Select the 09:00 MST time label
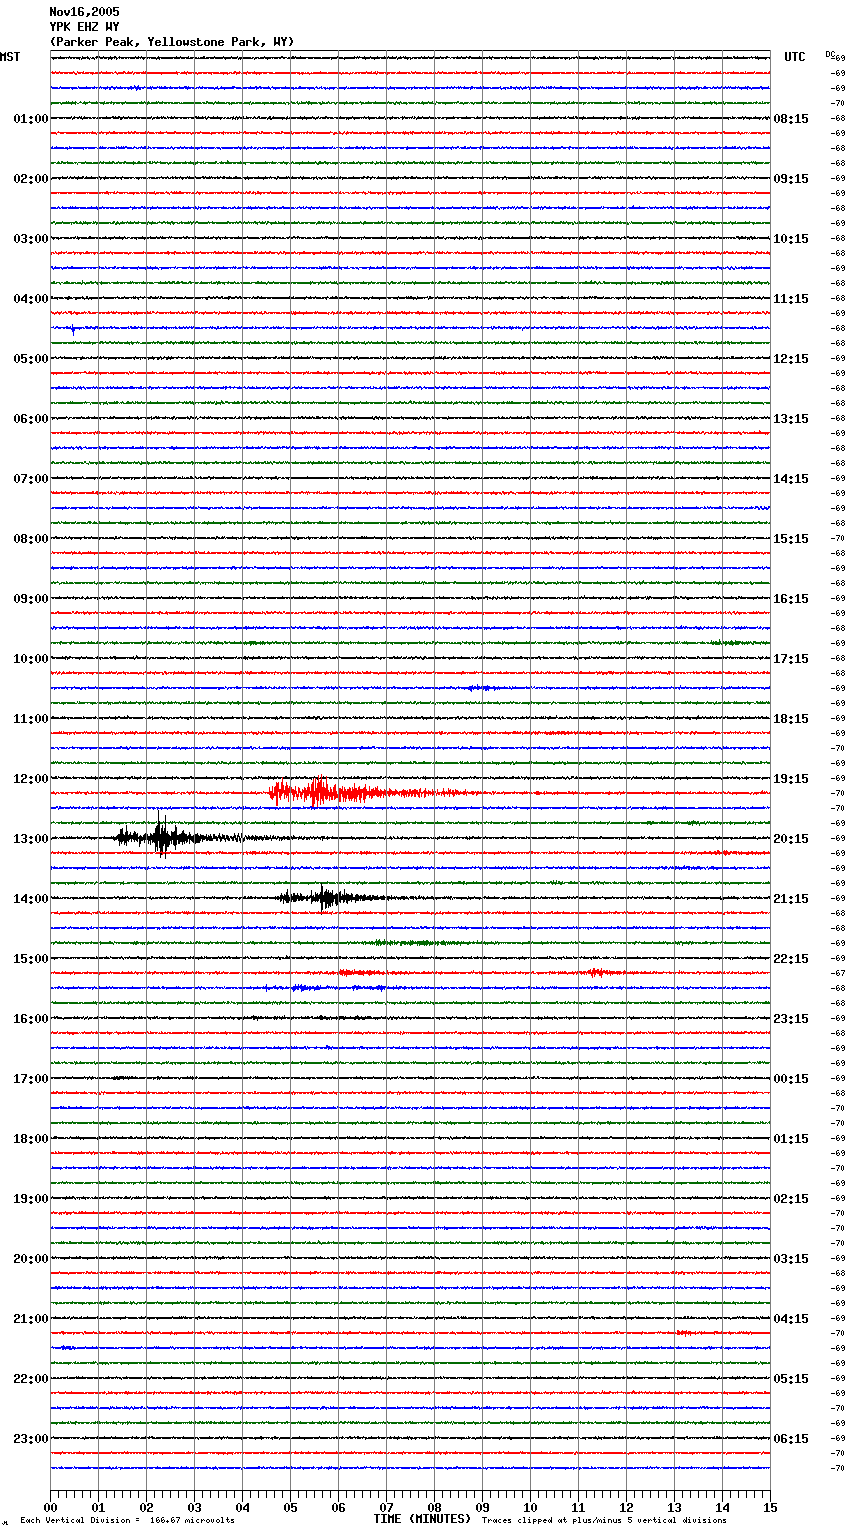850x1534 pixels. [x=30, y=599]
